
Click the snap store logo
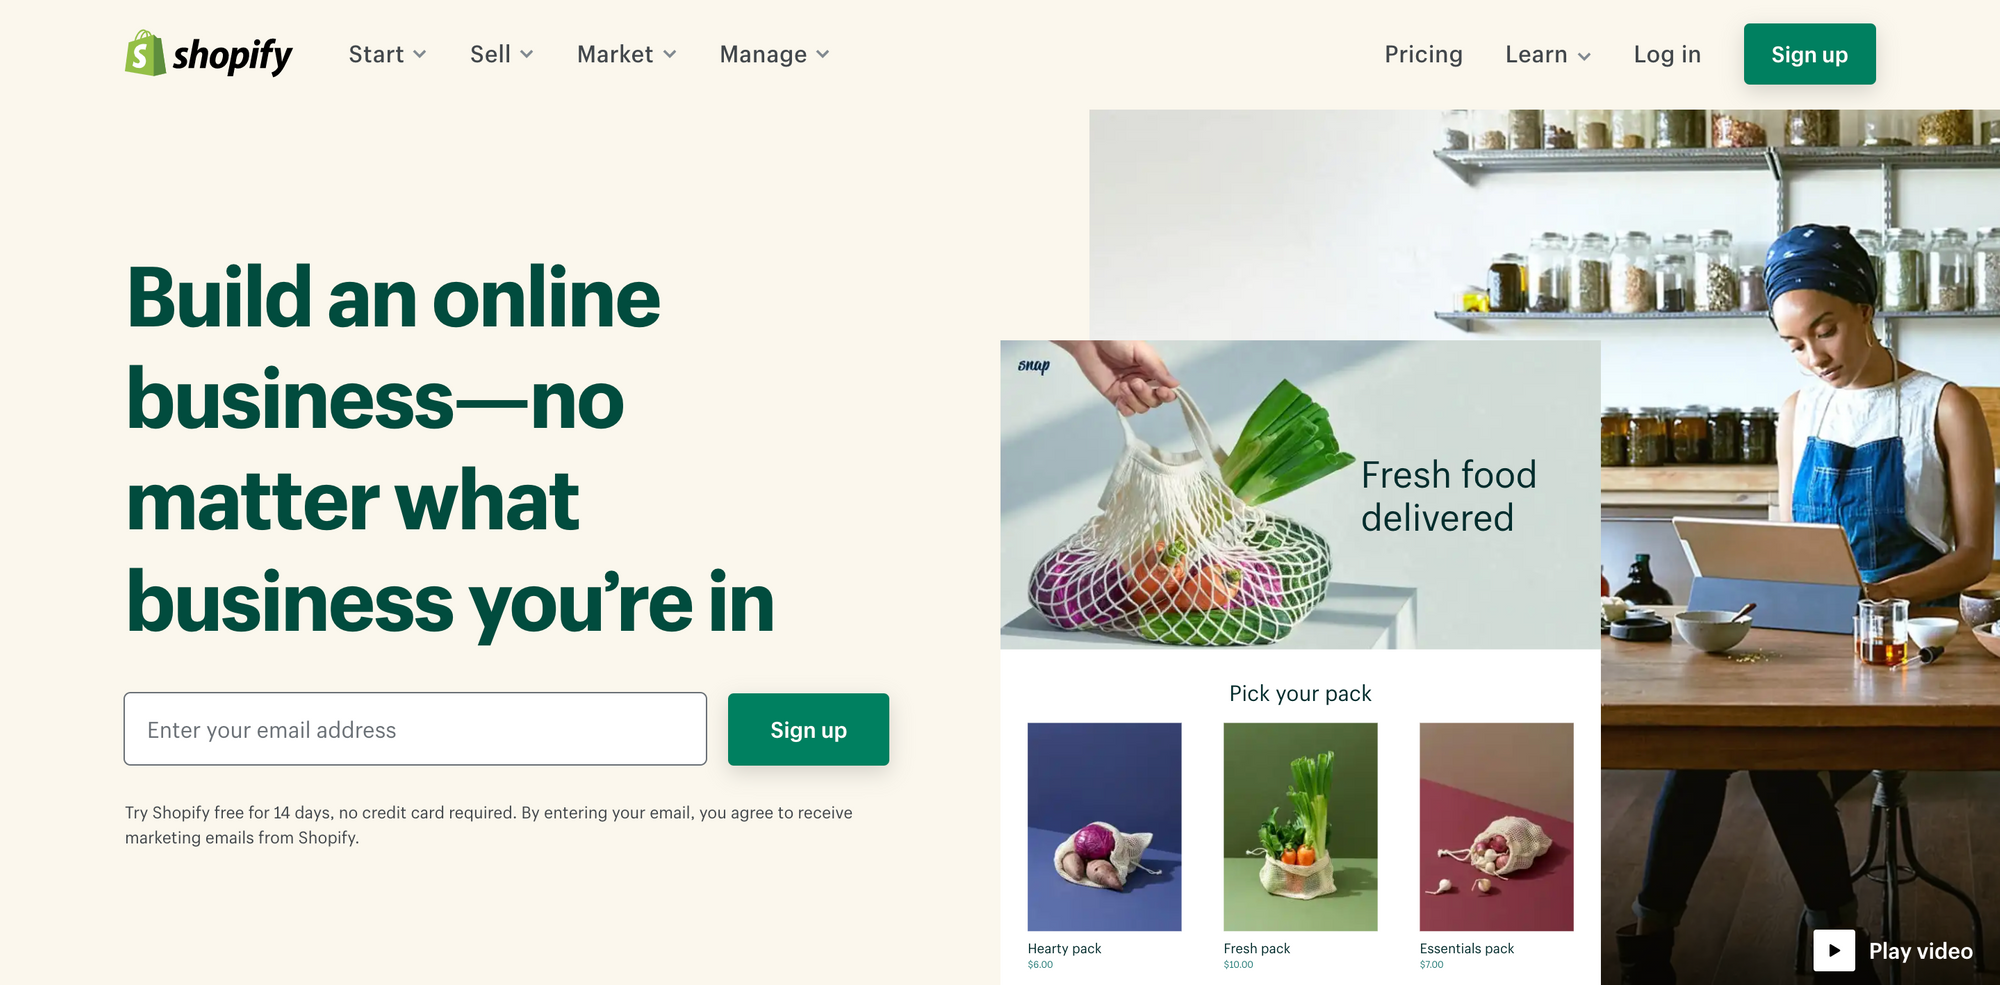coord(1034,366)
